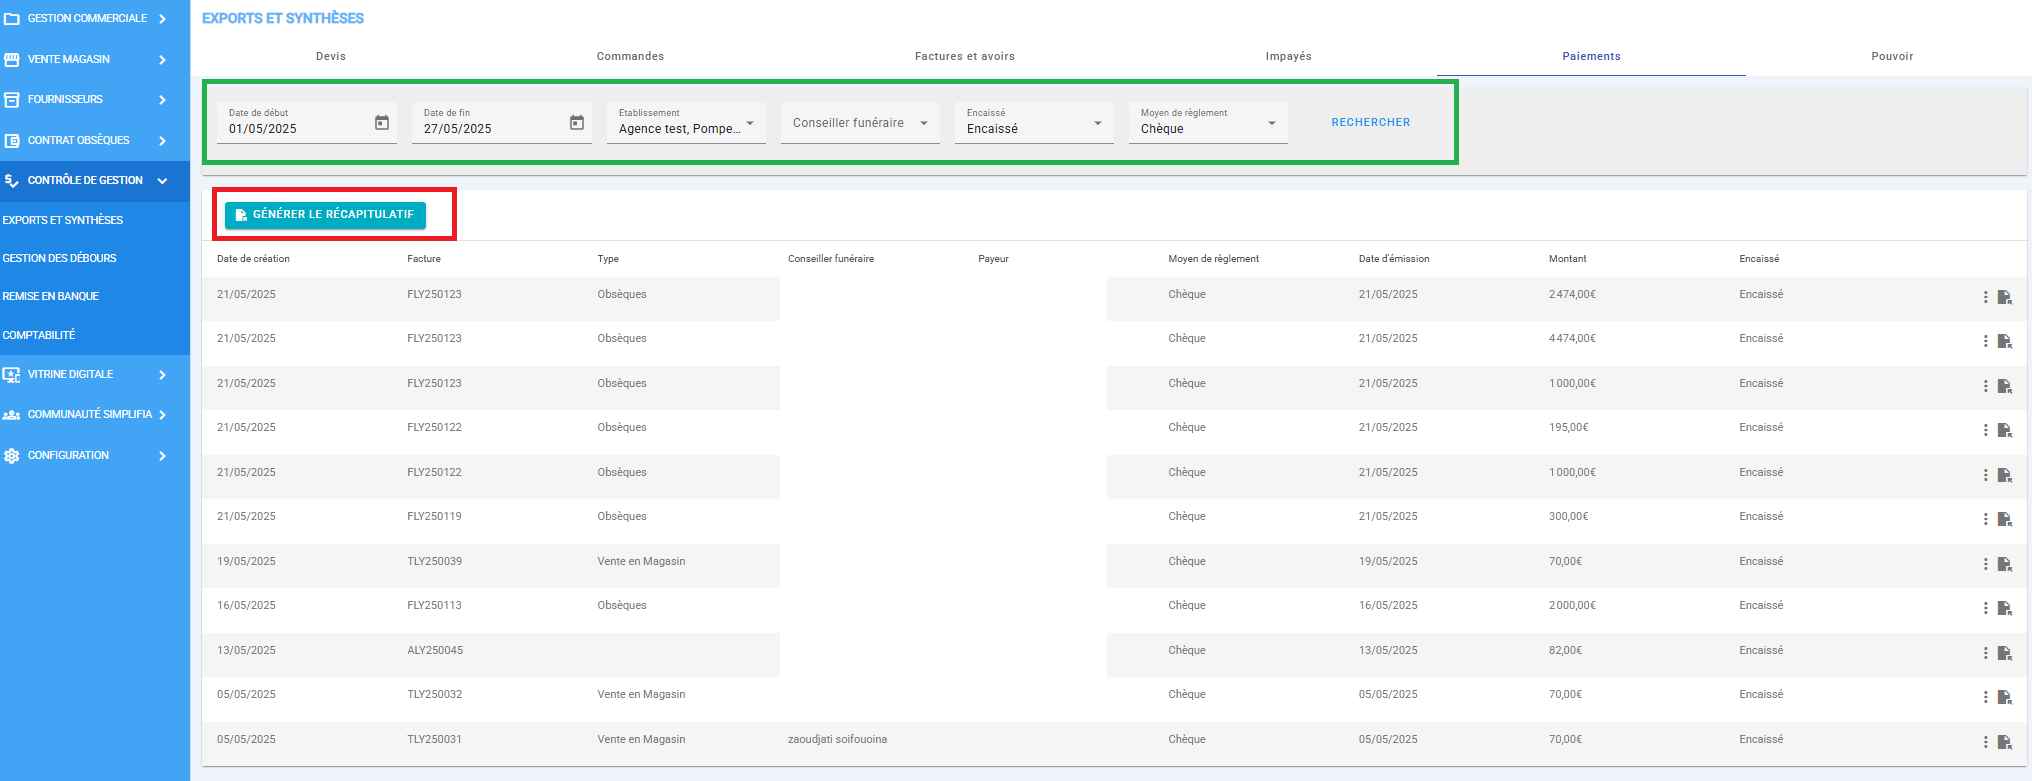Click the Rechercher button

[x=1370, y=122]
